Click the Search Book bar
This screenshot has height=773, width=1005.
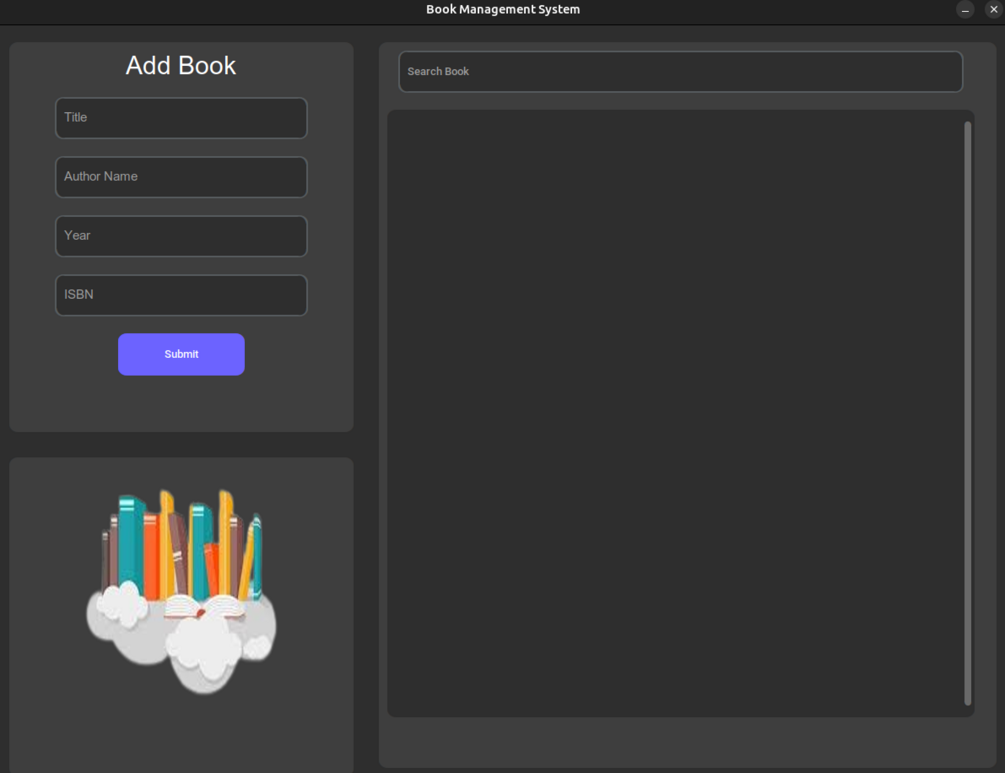point(681,71)
